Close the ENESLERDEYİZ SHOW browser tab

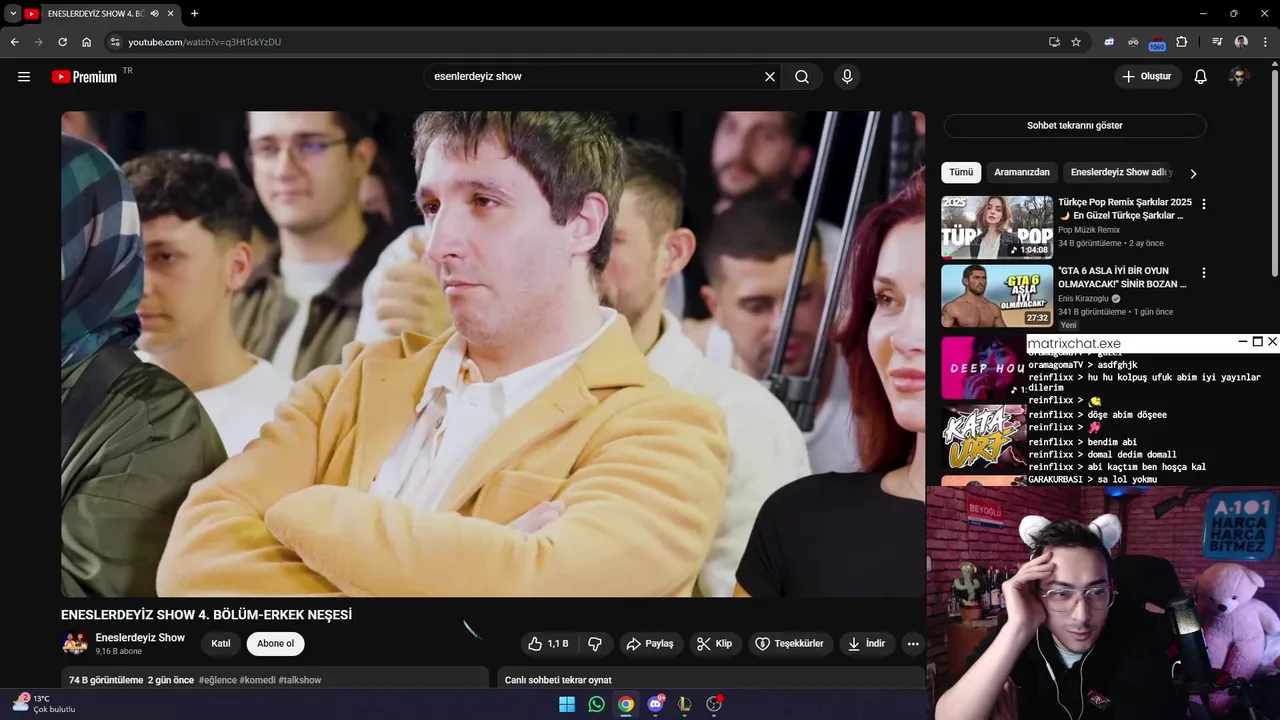pyautogui.click(x=172, y=14)
